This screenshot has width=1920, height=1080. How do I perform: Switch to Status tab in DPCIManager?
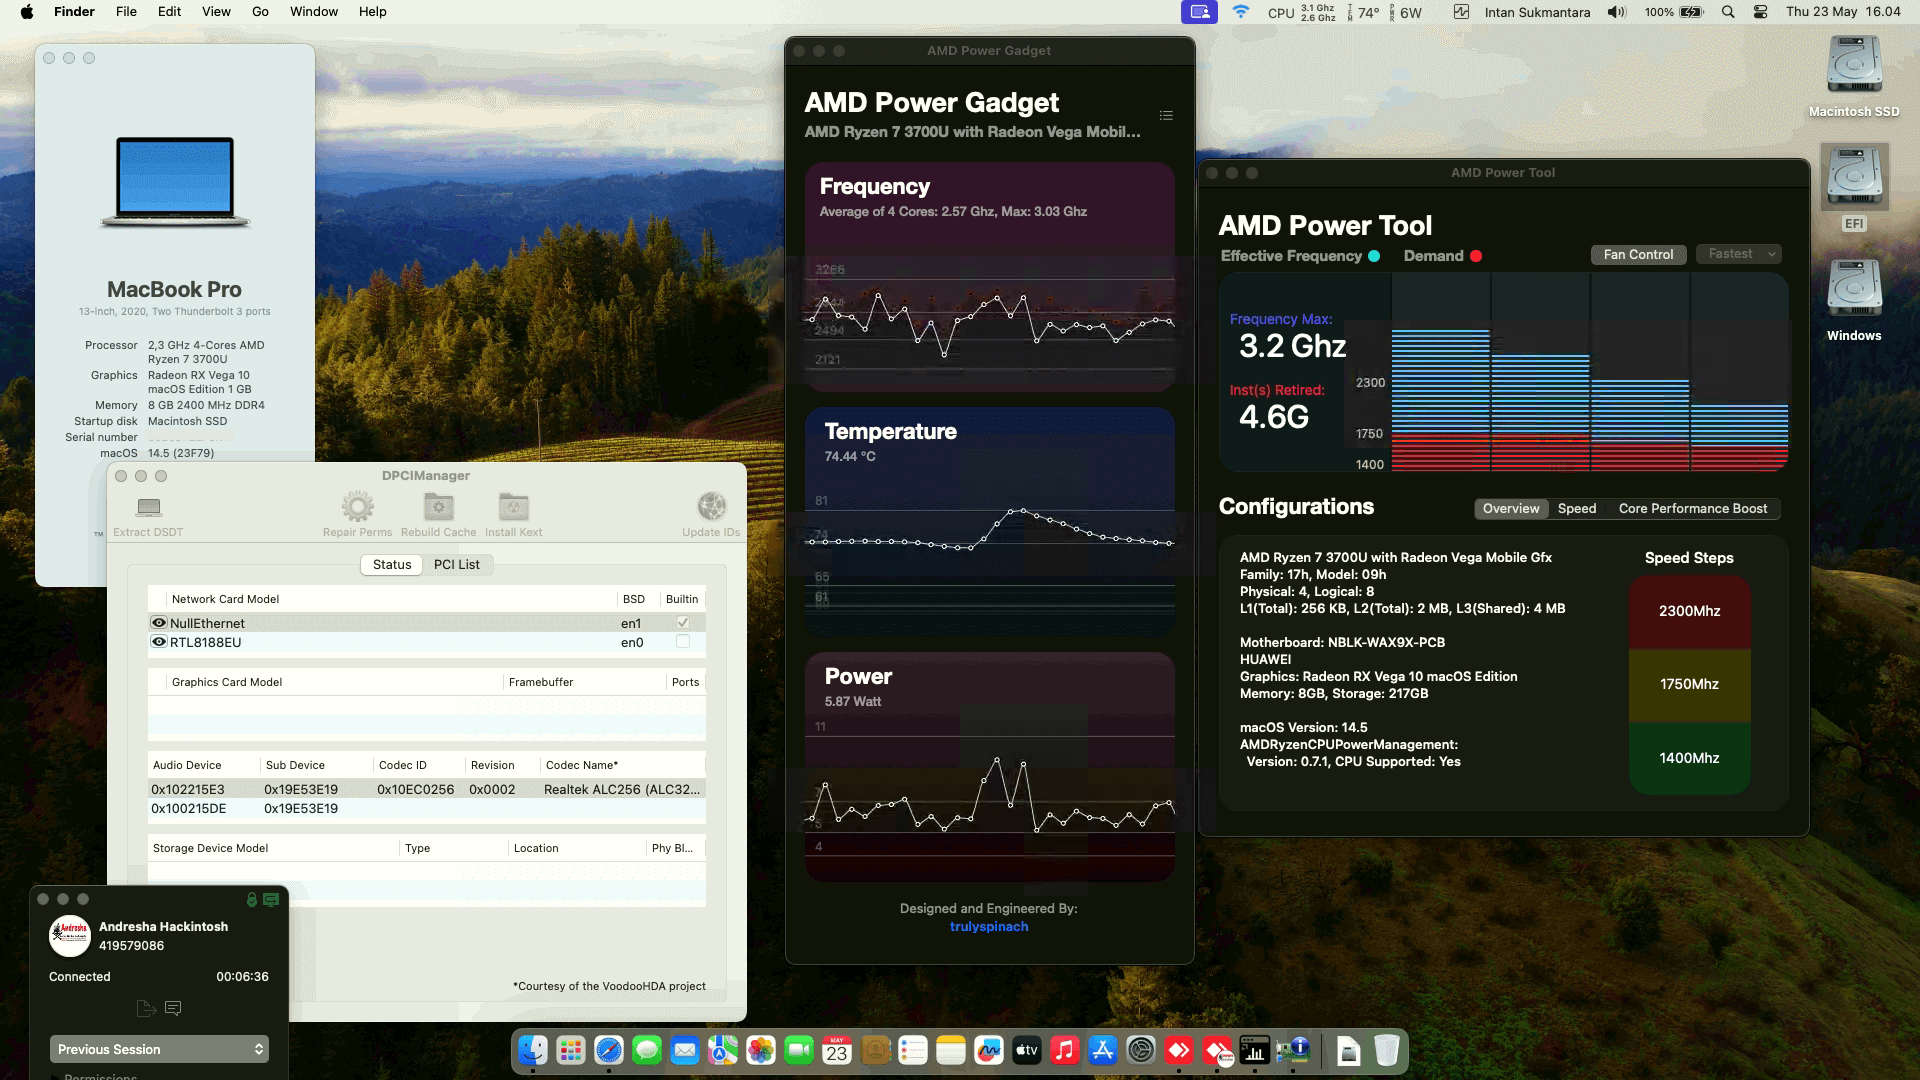(392, 565)
